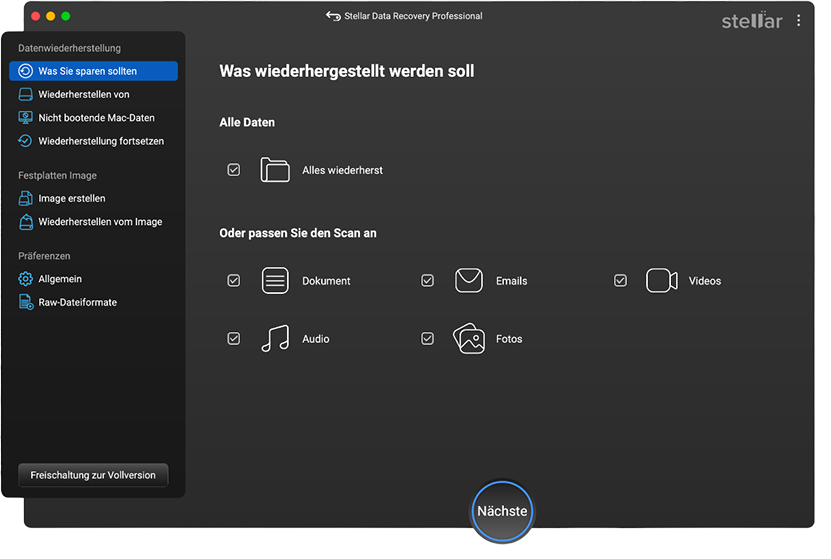The image size is (831, 559).
Task: Open the three-dot more options menu
Action: [x=798, y=21]
